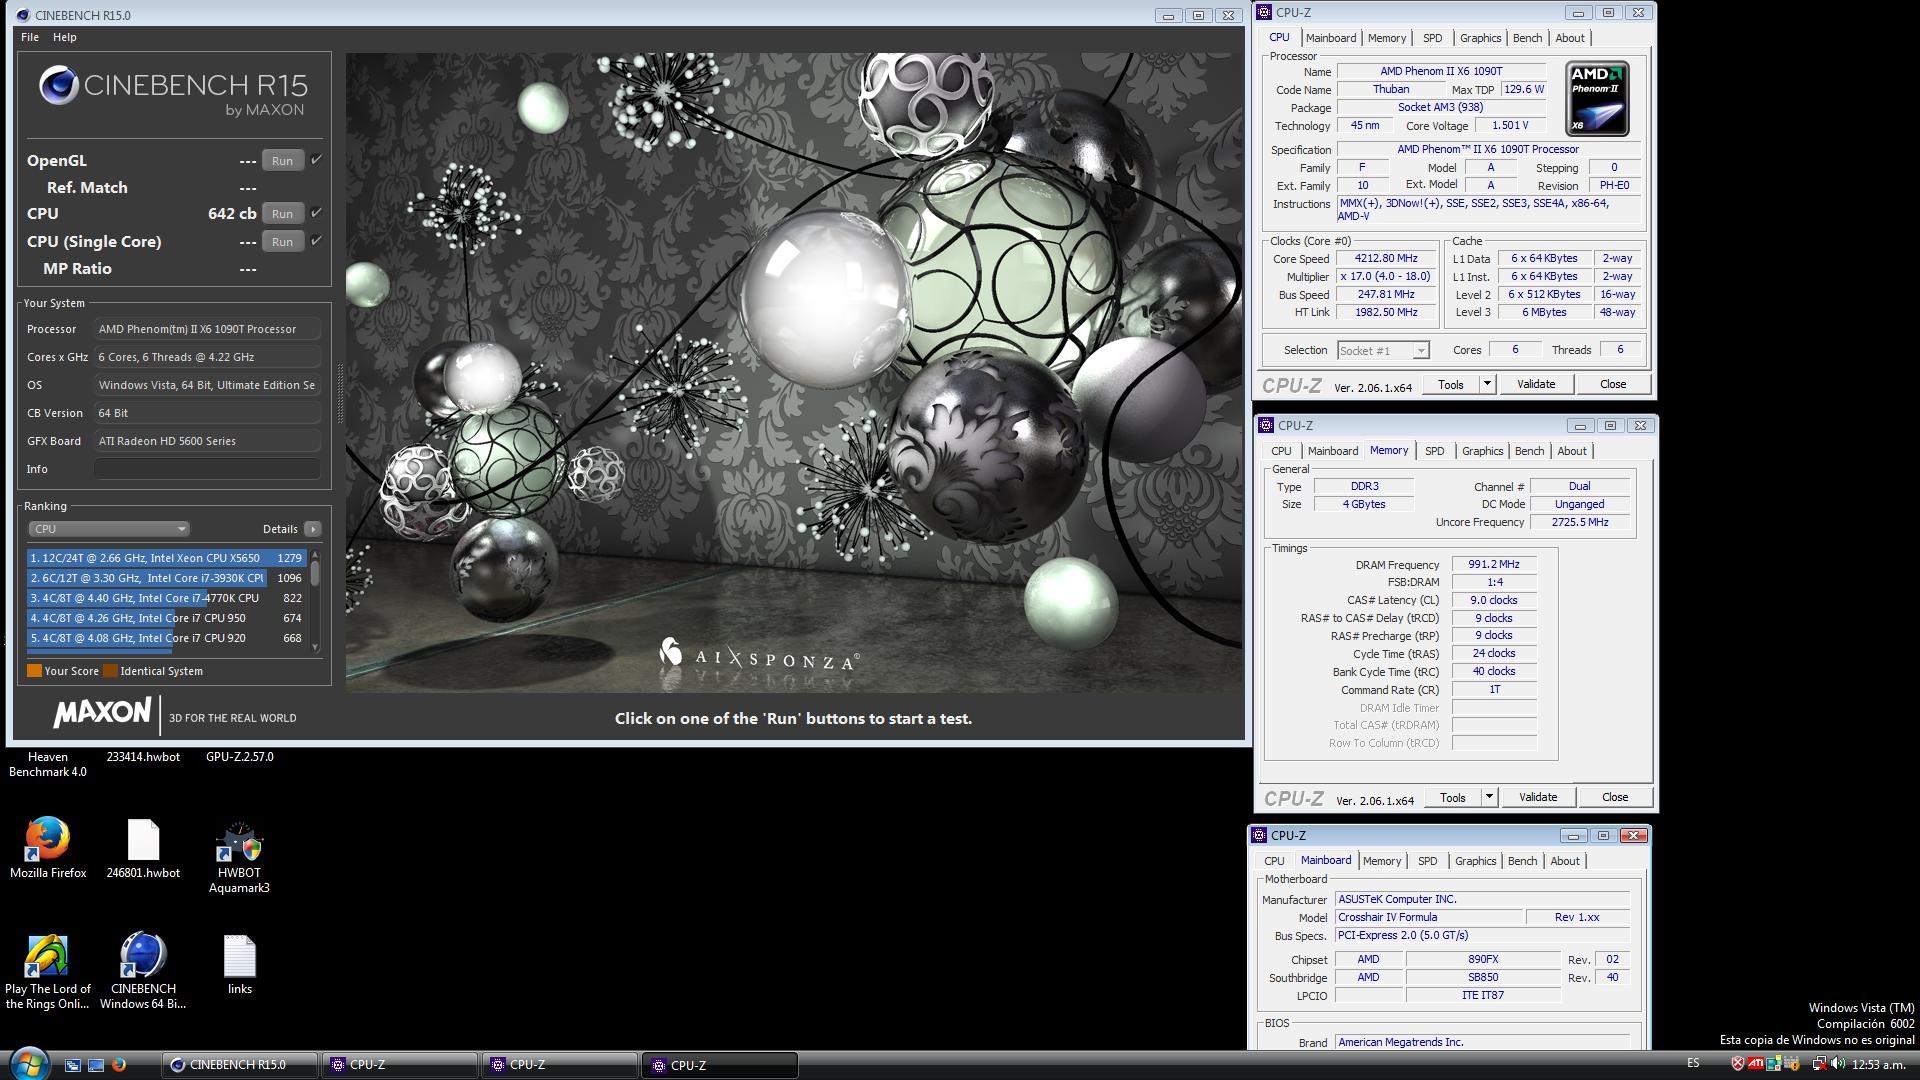This screenshot has height=1080, width=1920.
Task: Click the Cinebench R15.0 taskbar button
Action: 240,1065
